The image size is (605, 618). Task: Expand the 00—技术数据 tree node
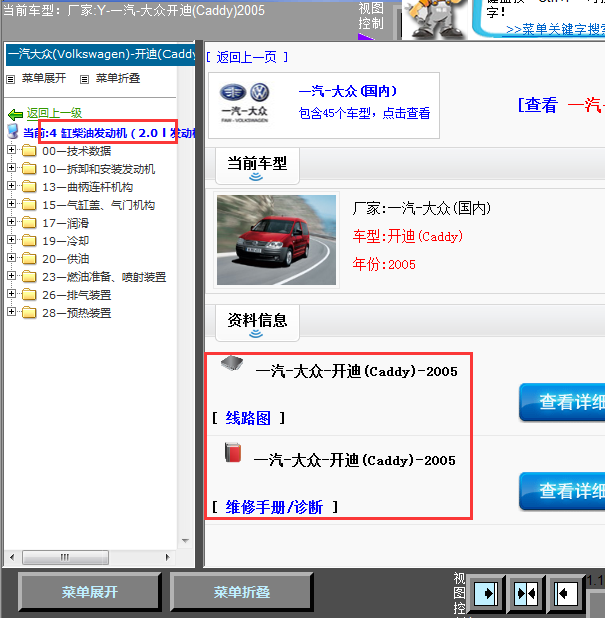point(11,149)
